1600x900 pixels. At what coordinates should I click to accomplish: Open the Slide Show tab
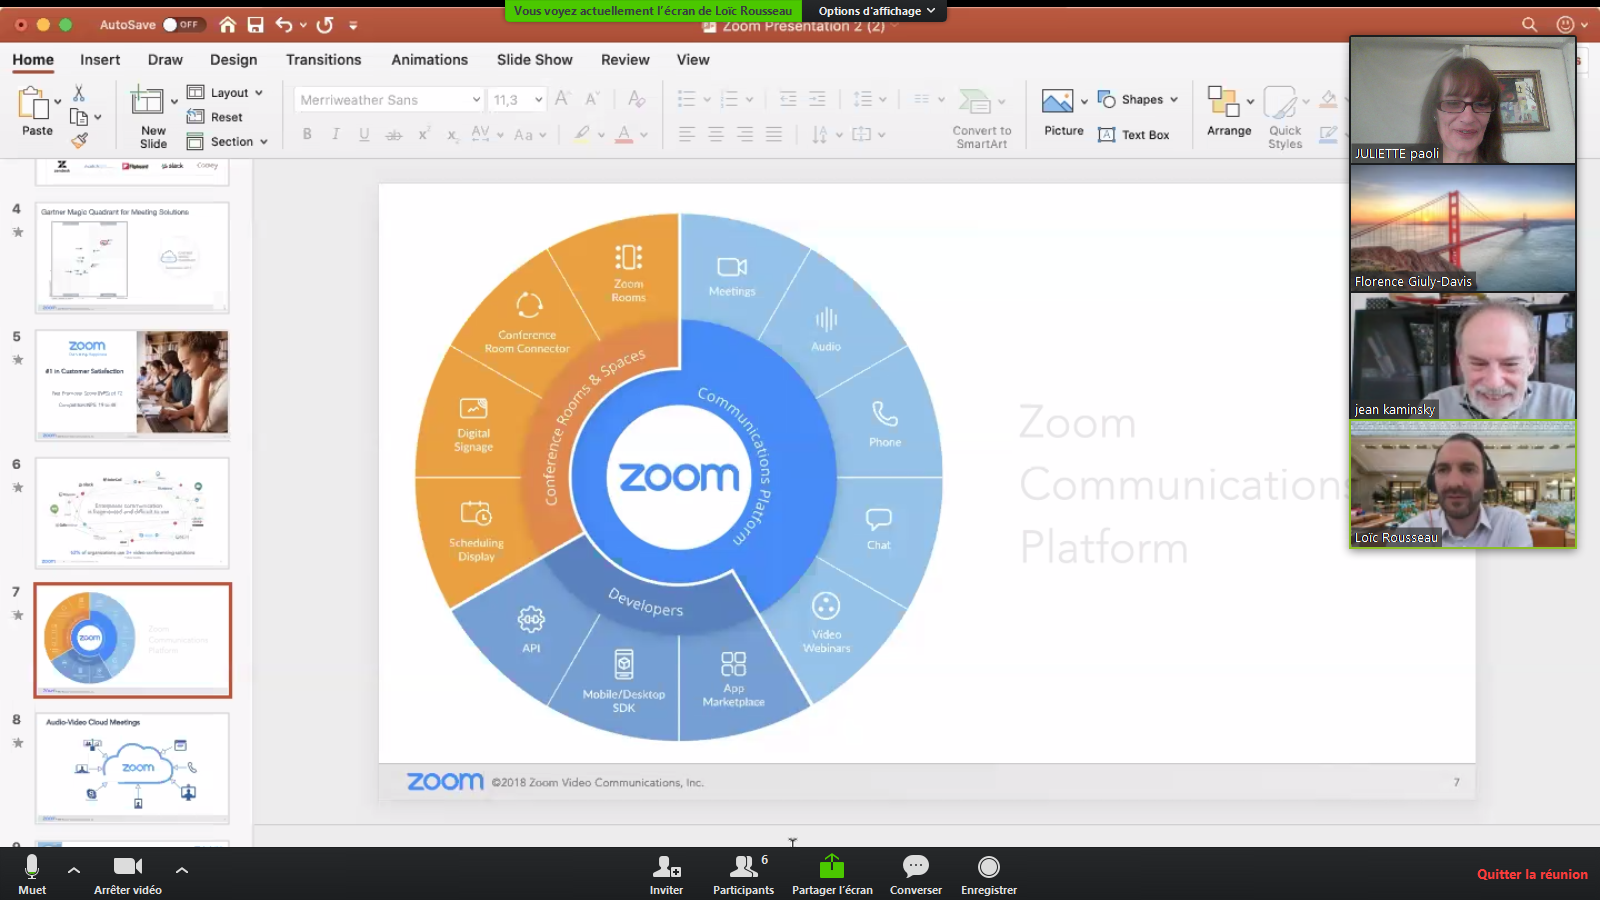535,60
